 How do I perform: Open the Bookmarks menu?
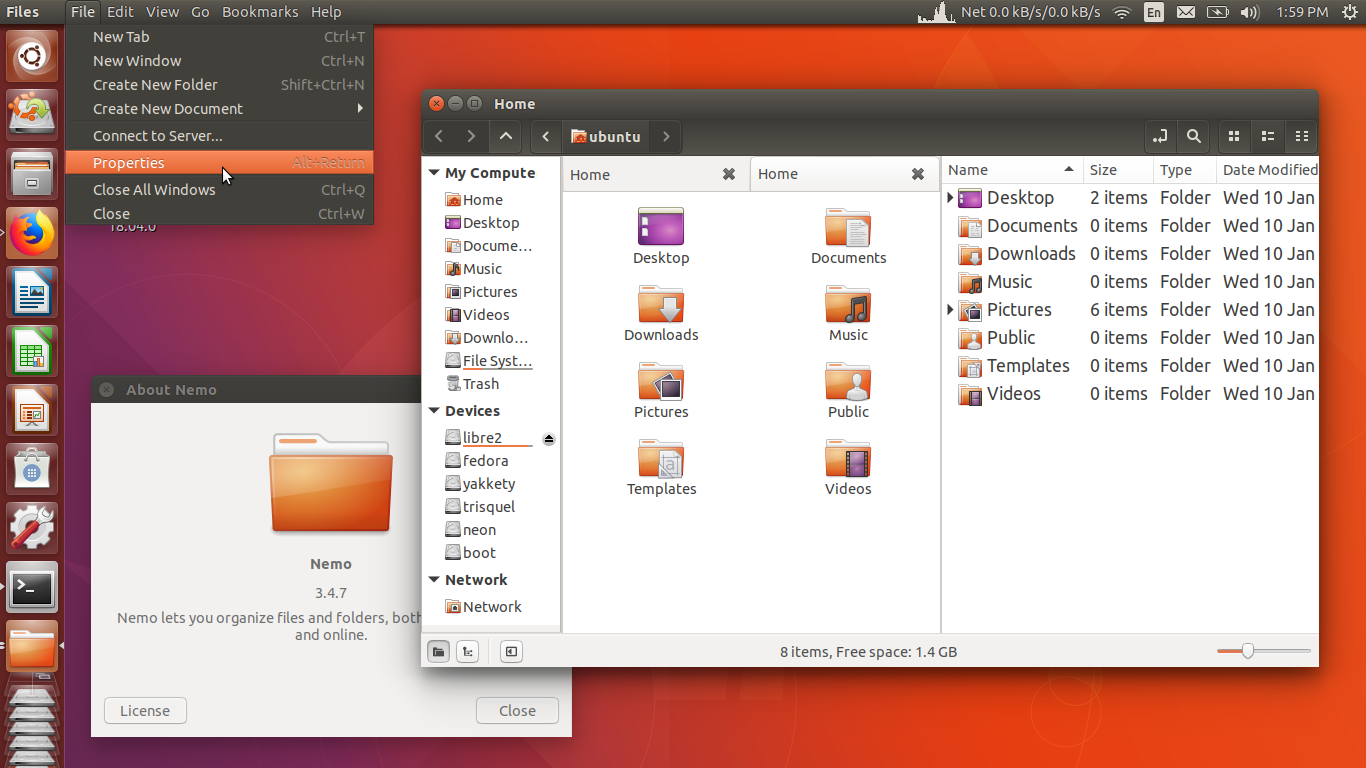click(x=260, y=12)
